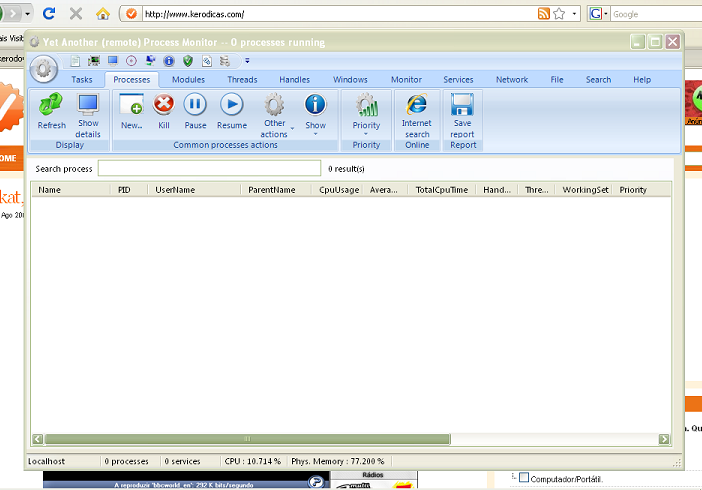Sort by Name column header

(x=71, y=190)
